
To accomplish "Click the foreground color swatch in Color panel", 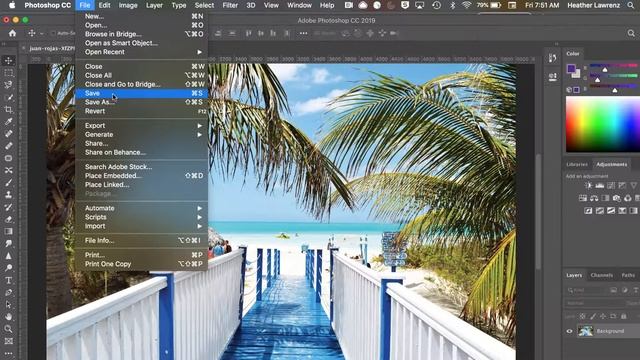I will [571, 68].
